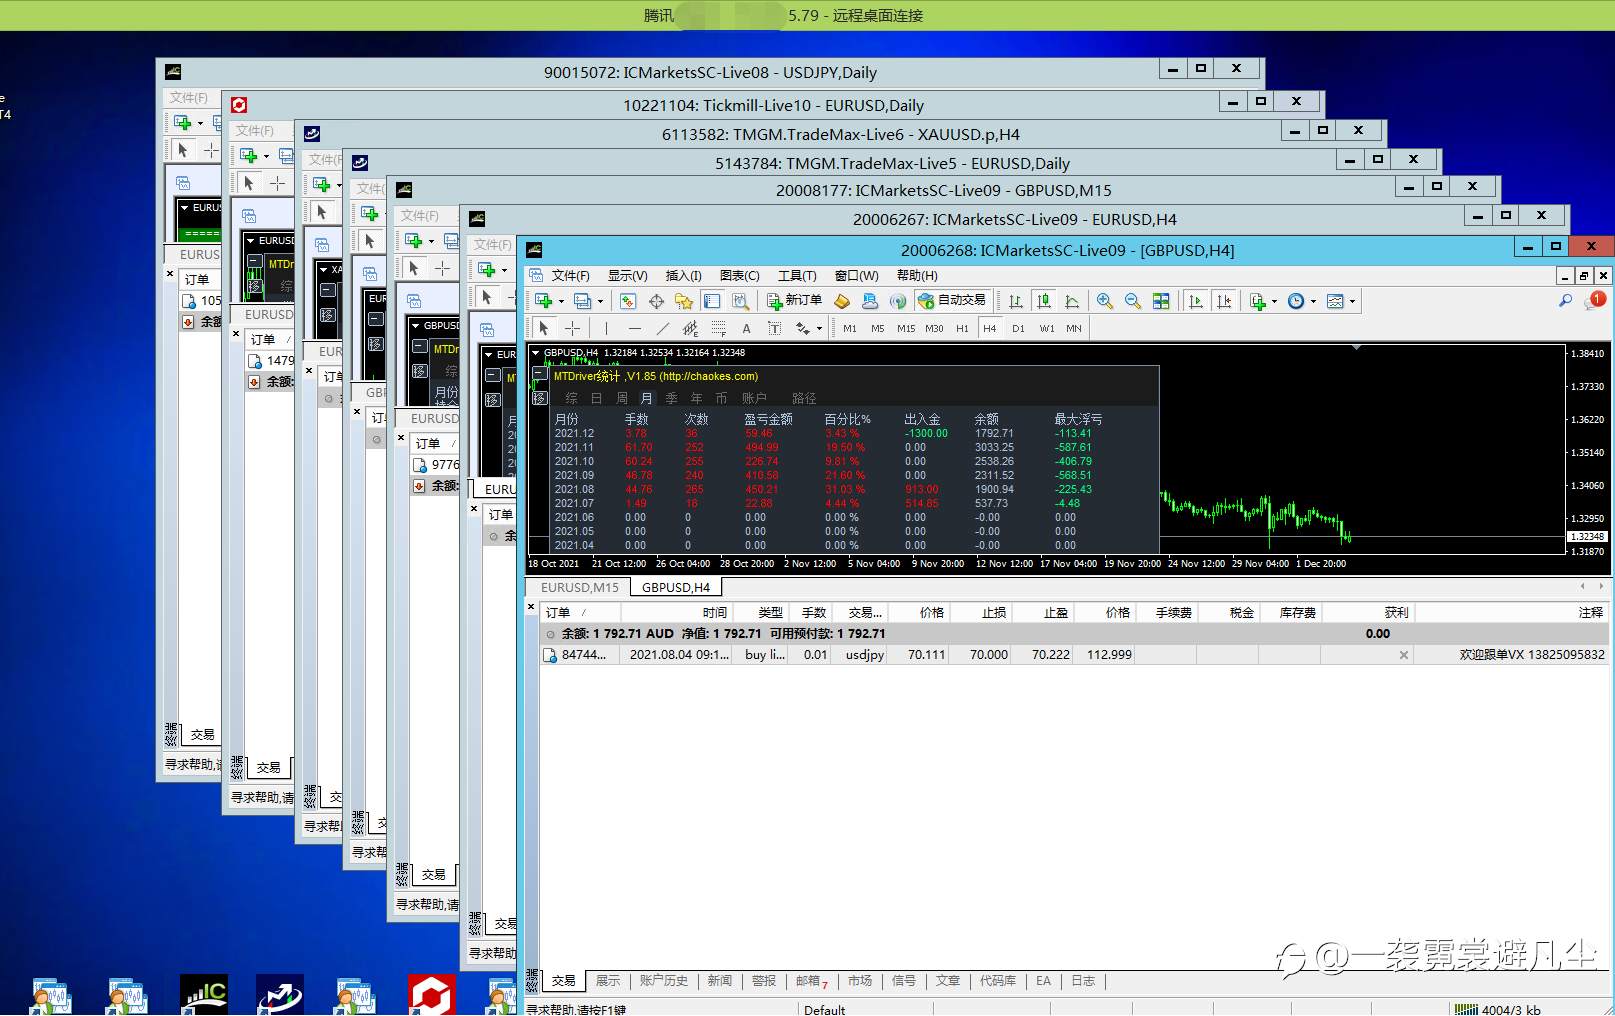Toggle the 自动交易 auto trading button
Screen dimensions: 1615x1016
[x=952, y=301]
